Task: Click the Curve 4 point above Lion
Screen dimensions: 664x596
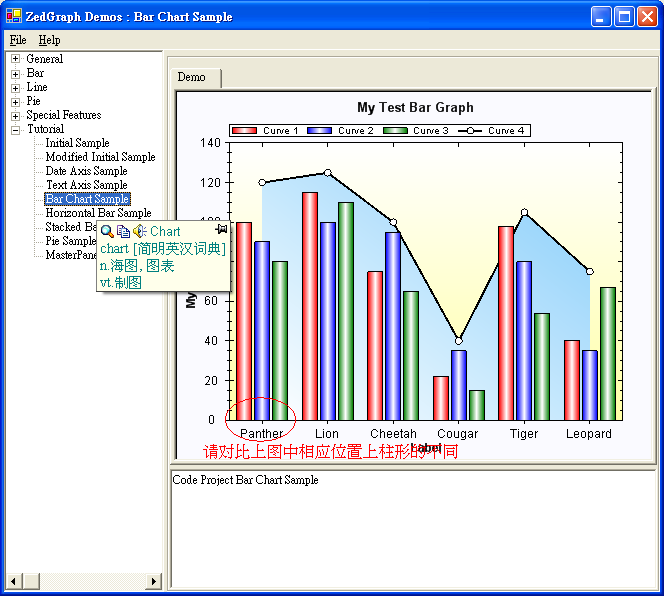Action: click(x=327, y=172)
